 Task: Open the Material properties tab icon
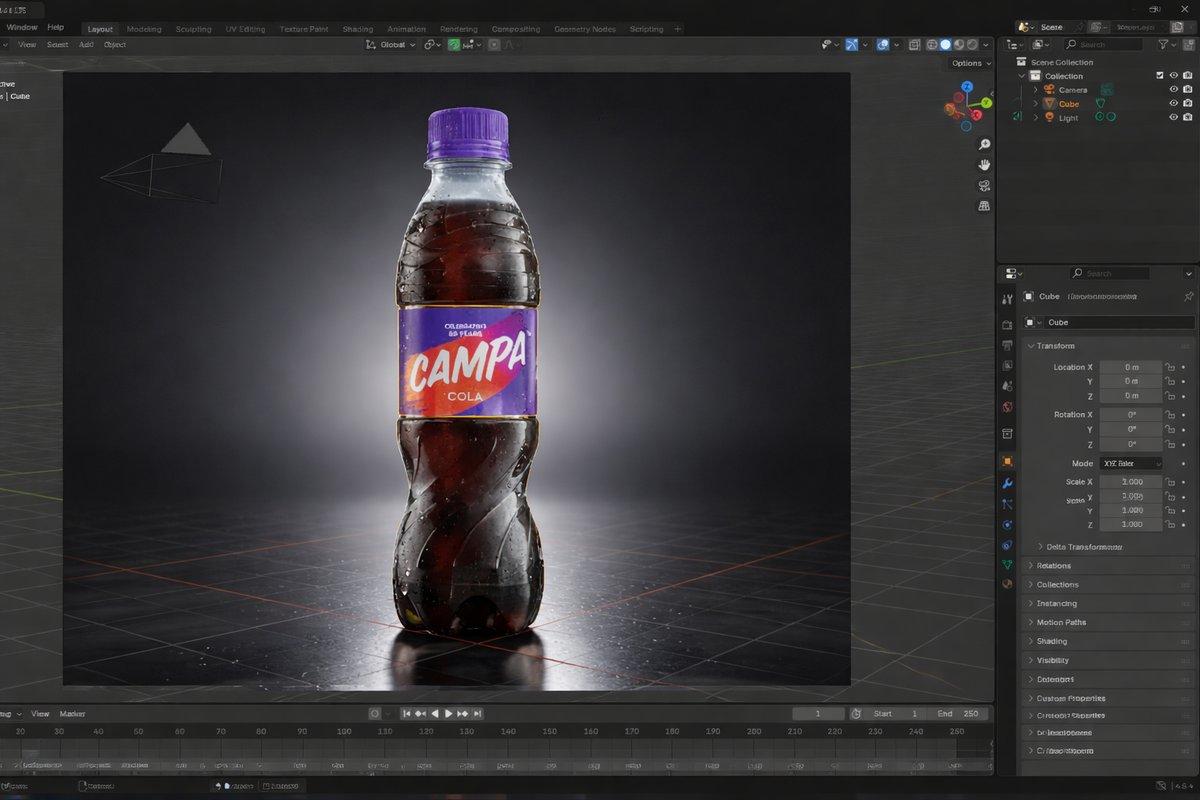coord(1008,584)
